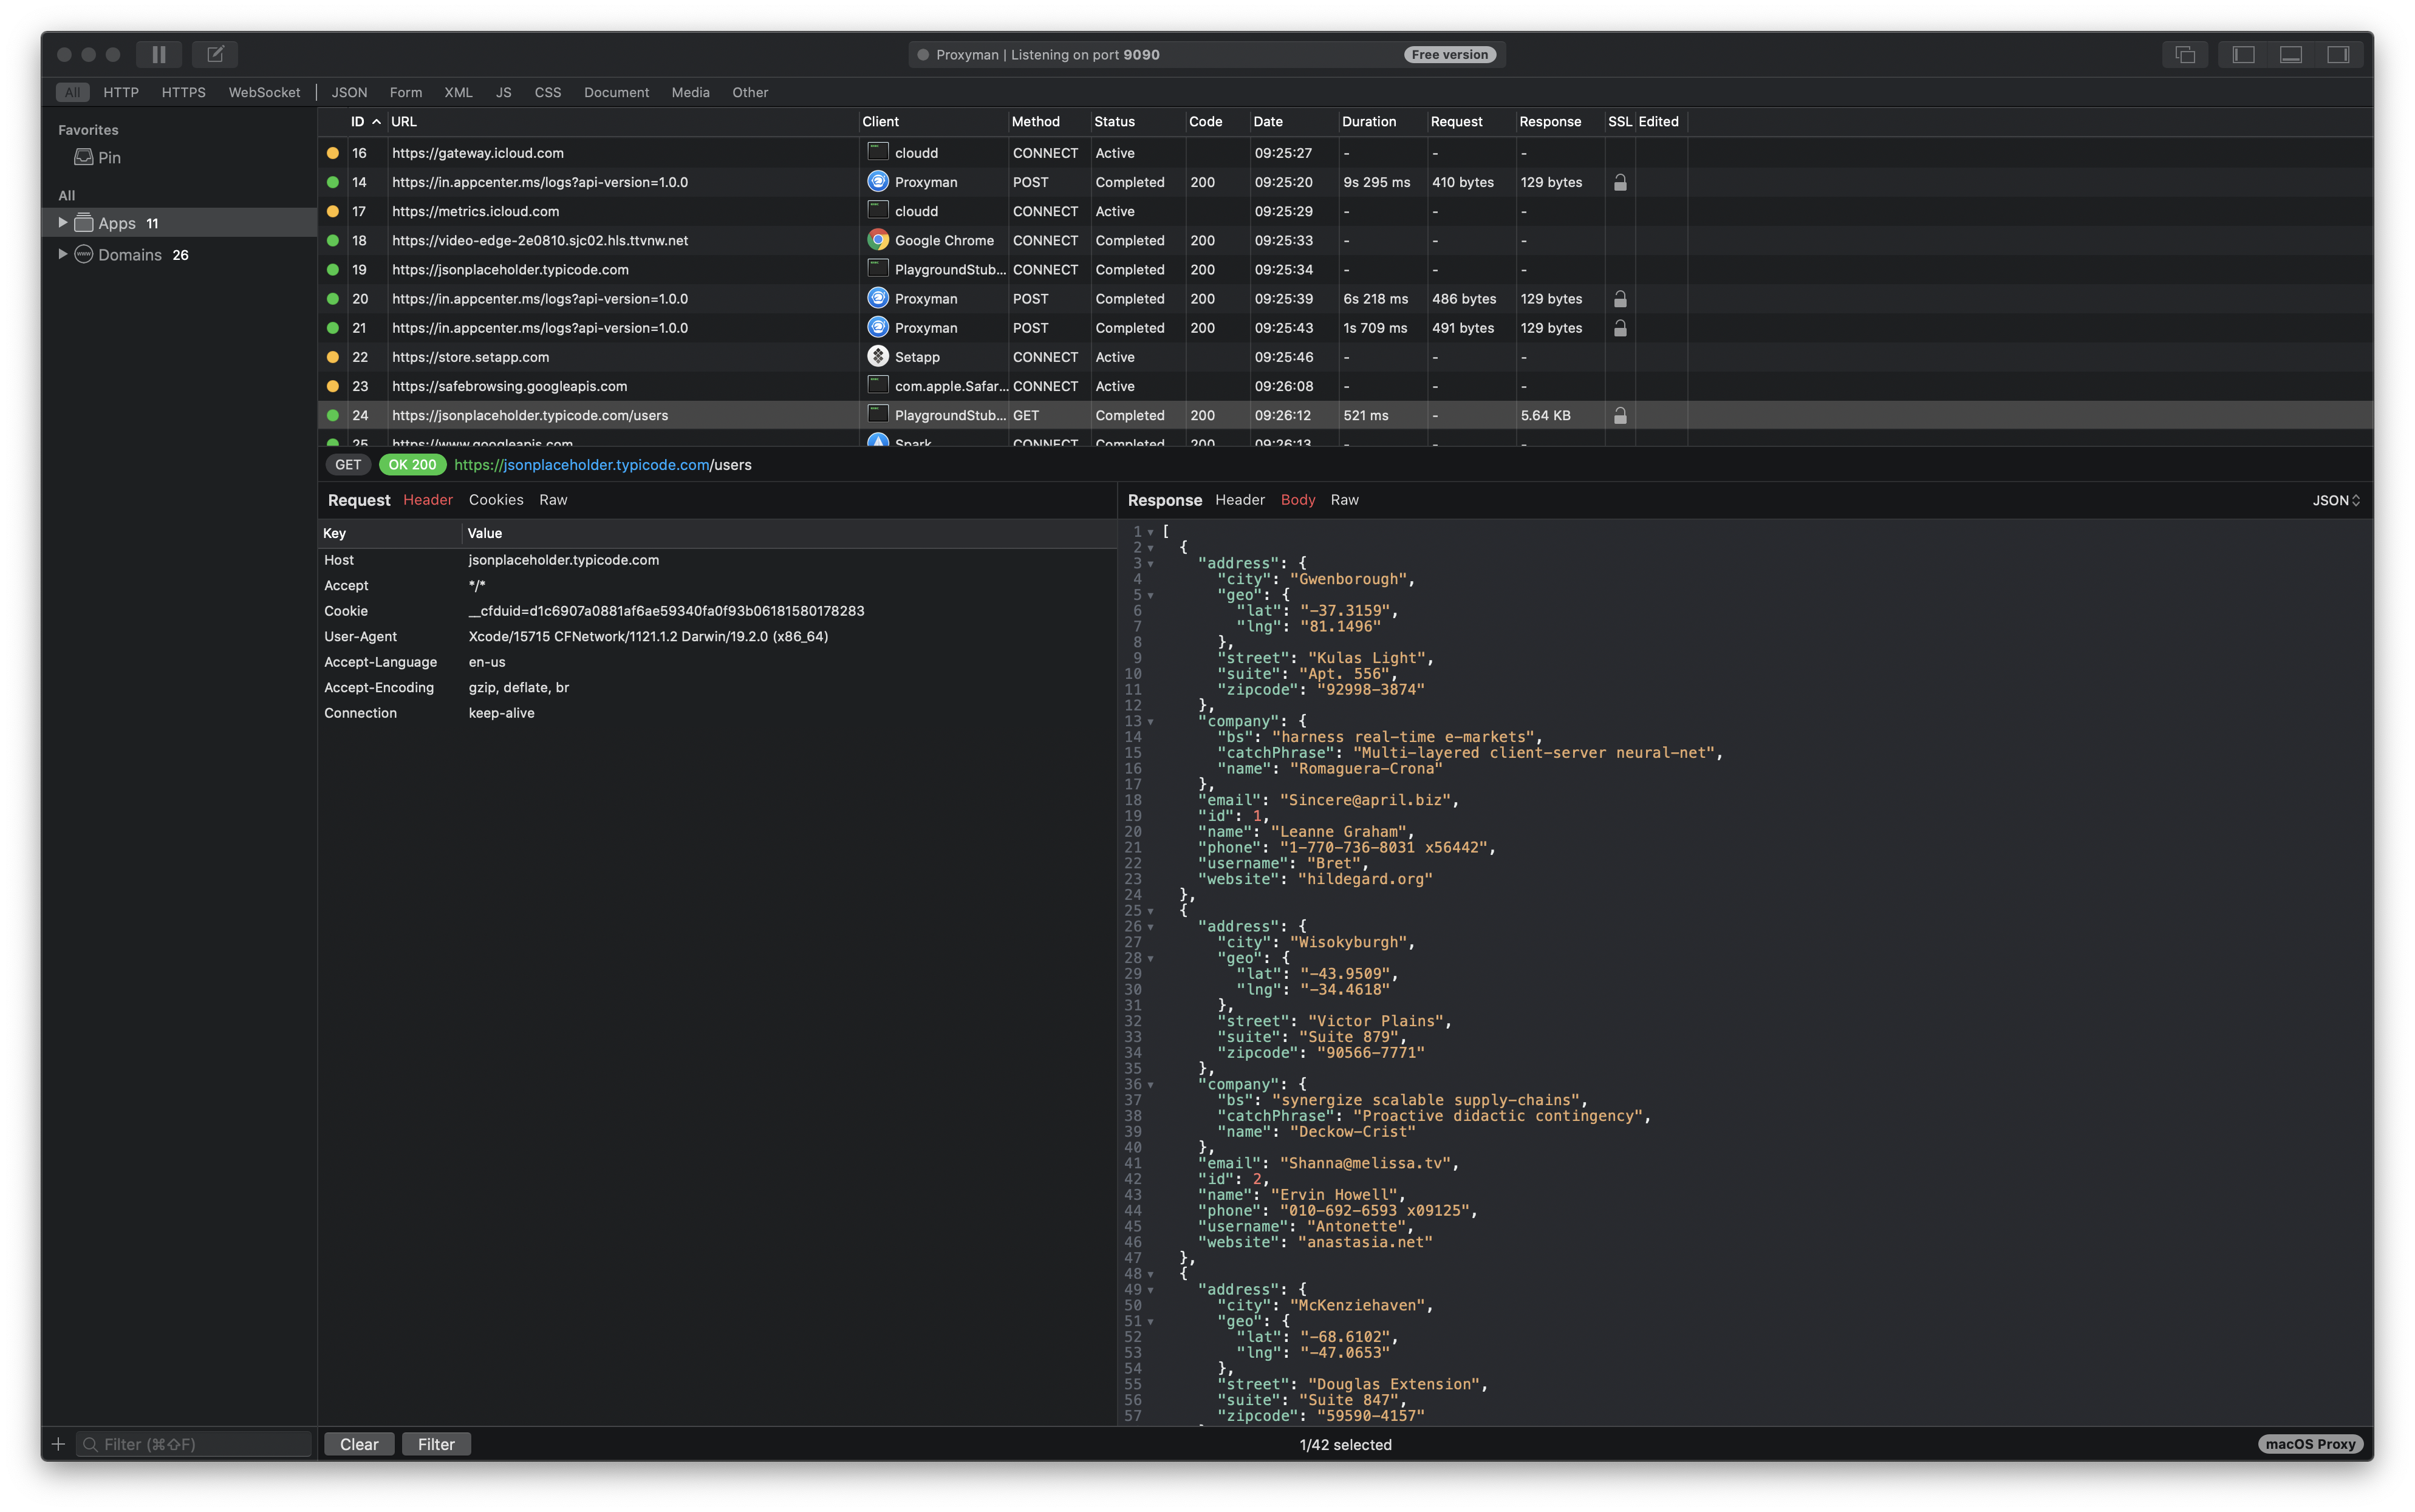This screenshot has height=1512, width=2415.
Task: Pause recording with the pause toolbar button
Action: coord(159,54)
